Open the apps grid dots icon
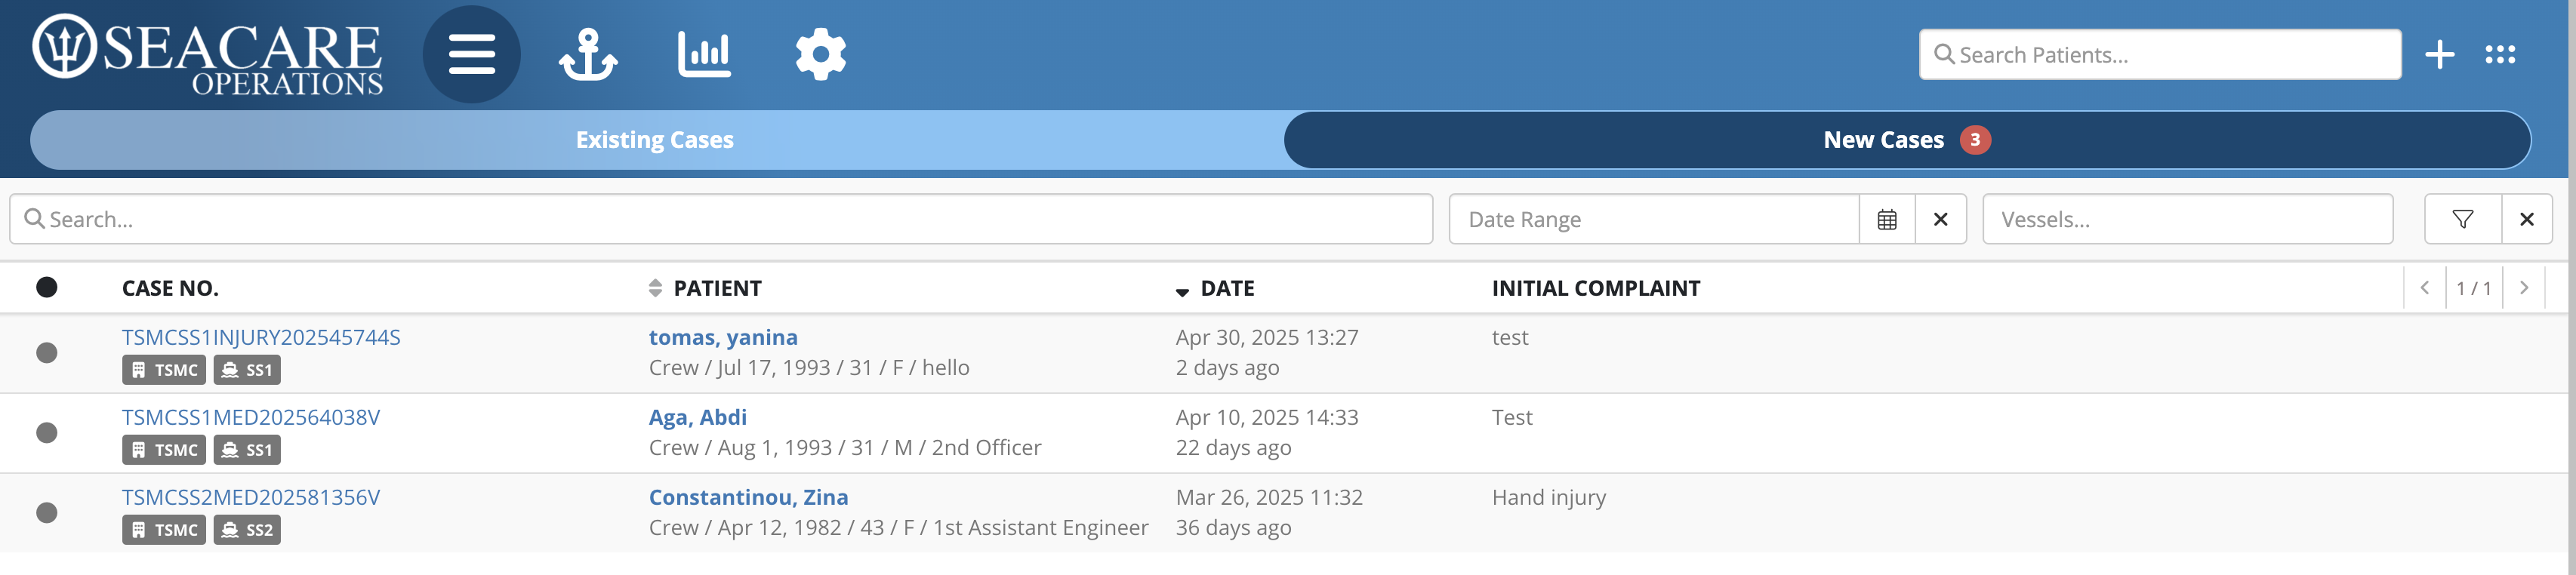 click(x=2500, y=54)
